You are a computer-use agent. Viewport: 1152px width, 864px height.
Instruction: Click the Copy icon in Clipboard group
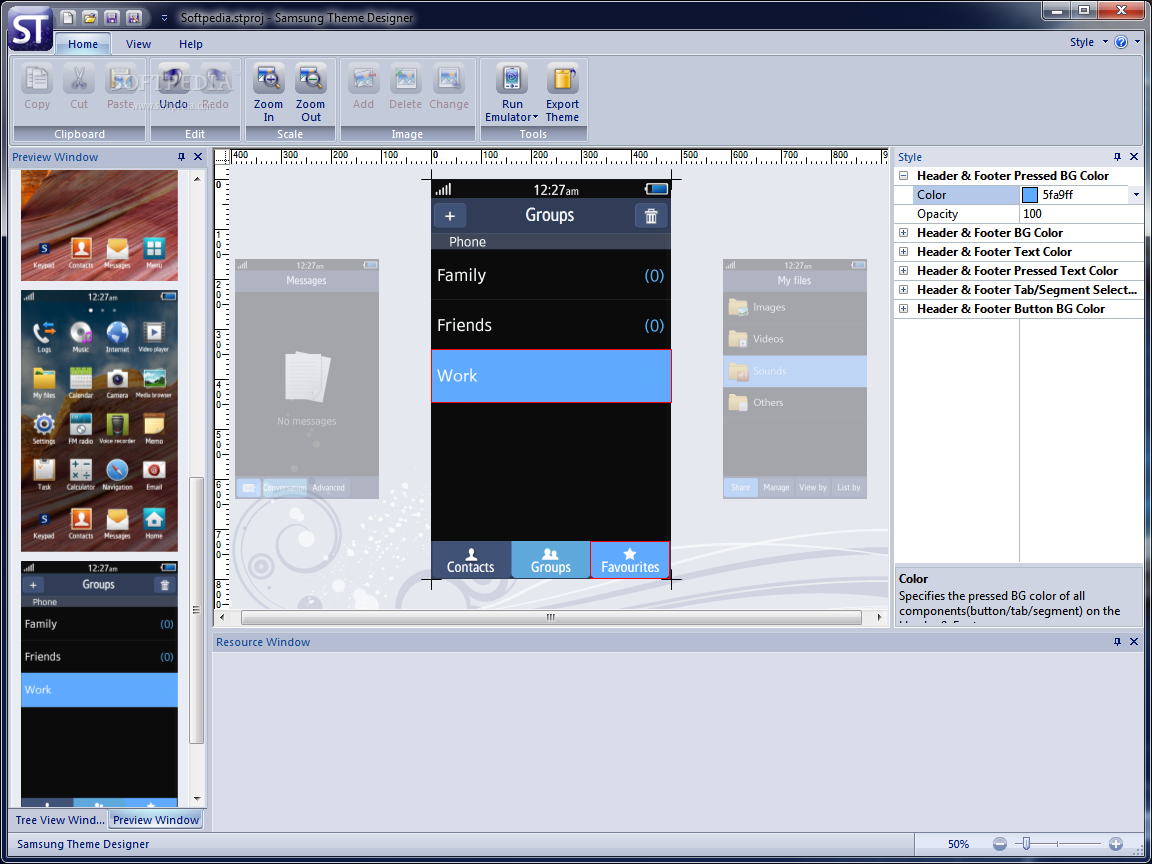(37, 79)
